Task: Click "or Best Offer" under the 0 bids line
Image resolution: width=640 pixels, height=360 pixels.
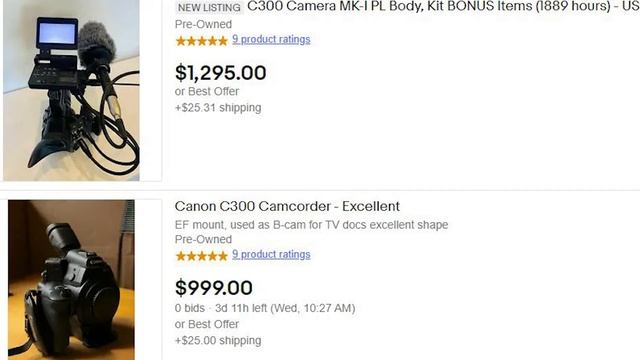Action: (x=207, y=324)
